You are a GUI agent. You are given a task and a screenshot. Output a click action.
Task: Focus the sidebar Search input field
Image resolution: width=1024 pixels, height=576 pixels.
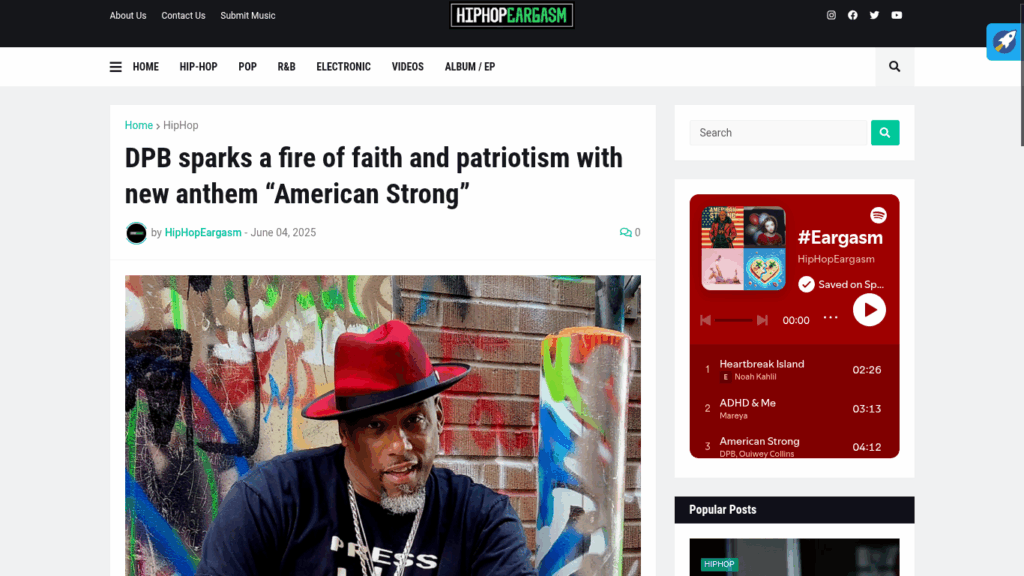pos(778,133)
